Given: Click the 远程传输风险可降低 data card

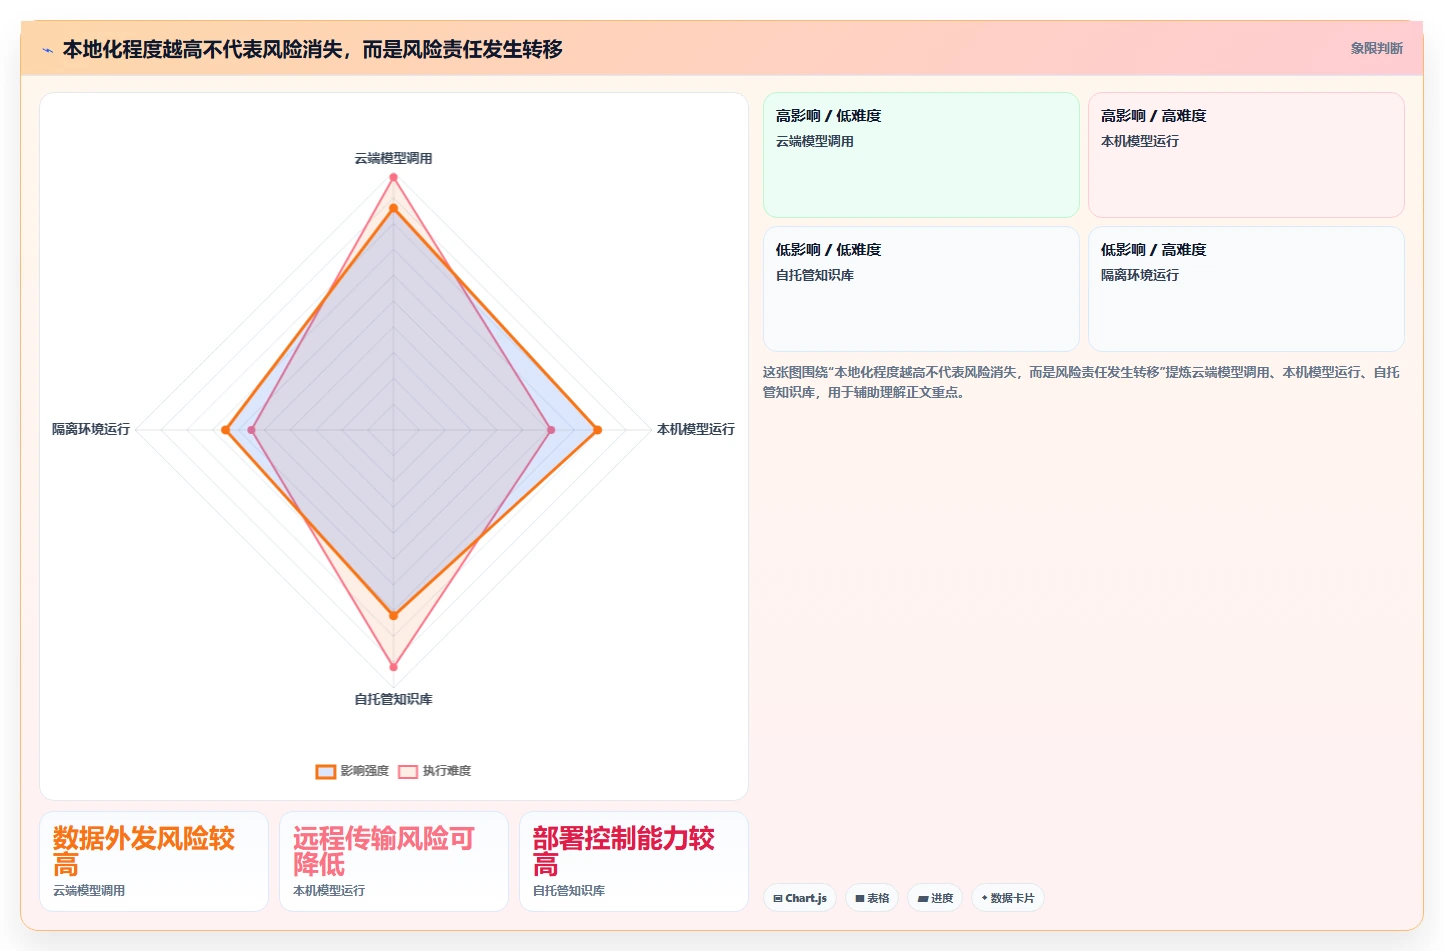Looking at the screenshot, I should pyautogui.click(x=394, y=861).
